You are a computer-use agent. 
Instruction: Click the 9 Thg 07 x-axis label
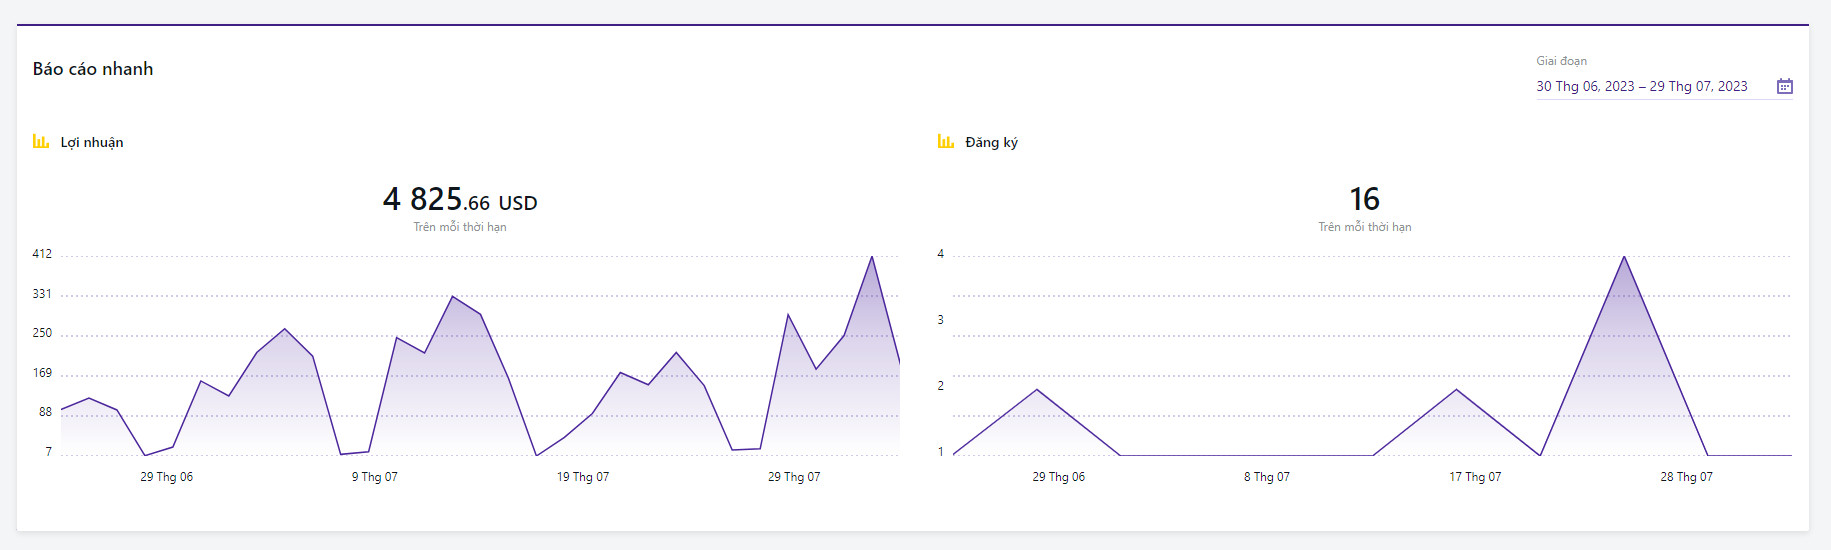coord(375,477)
